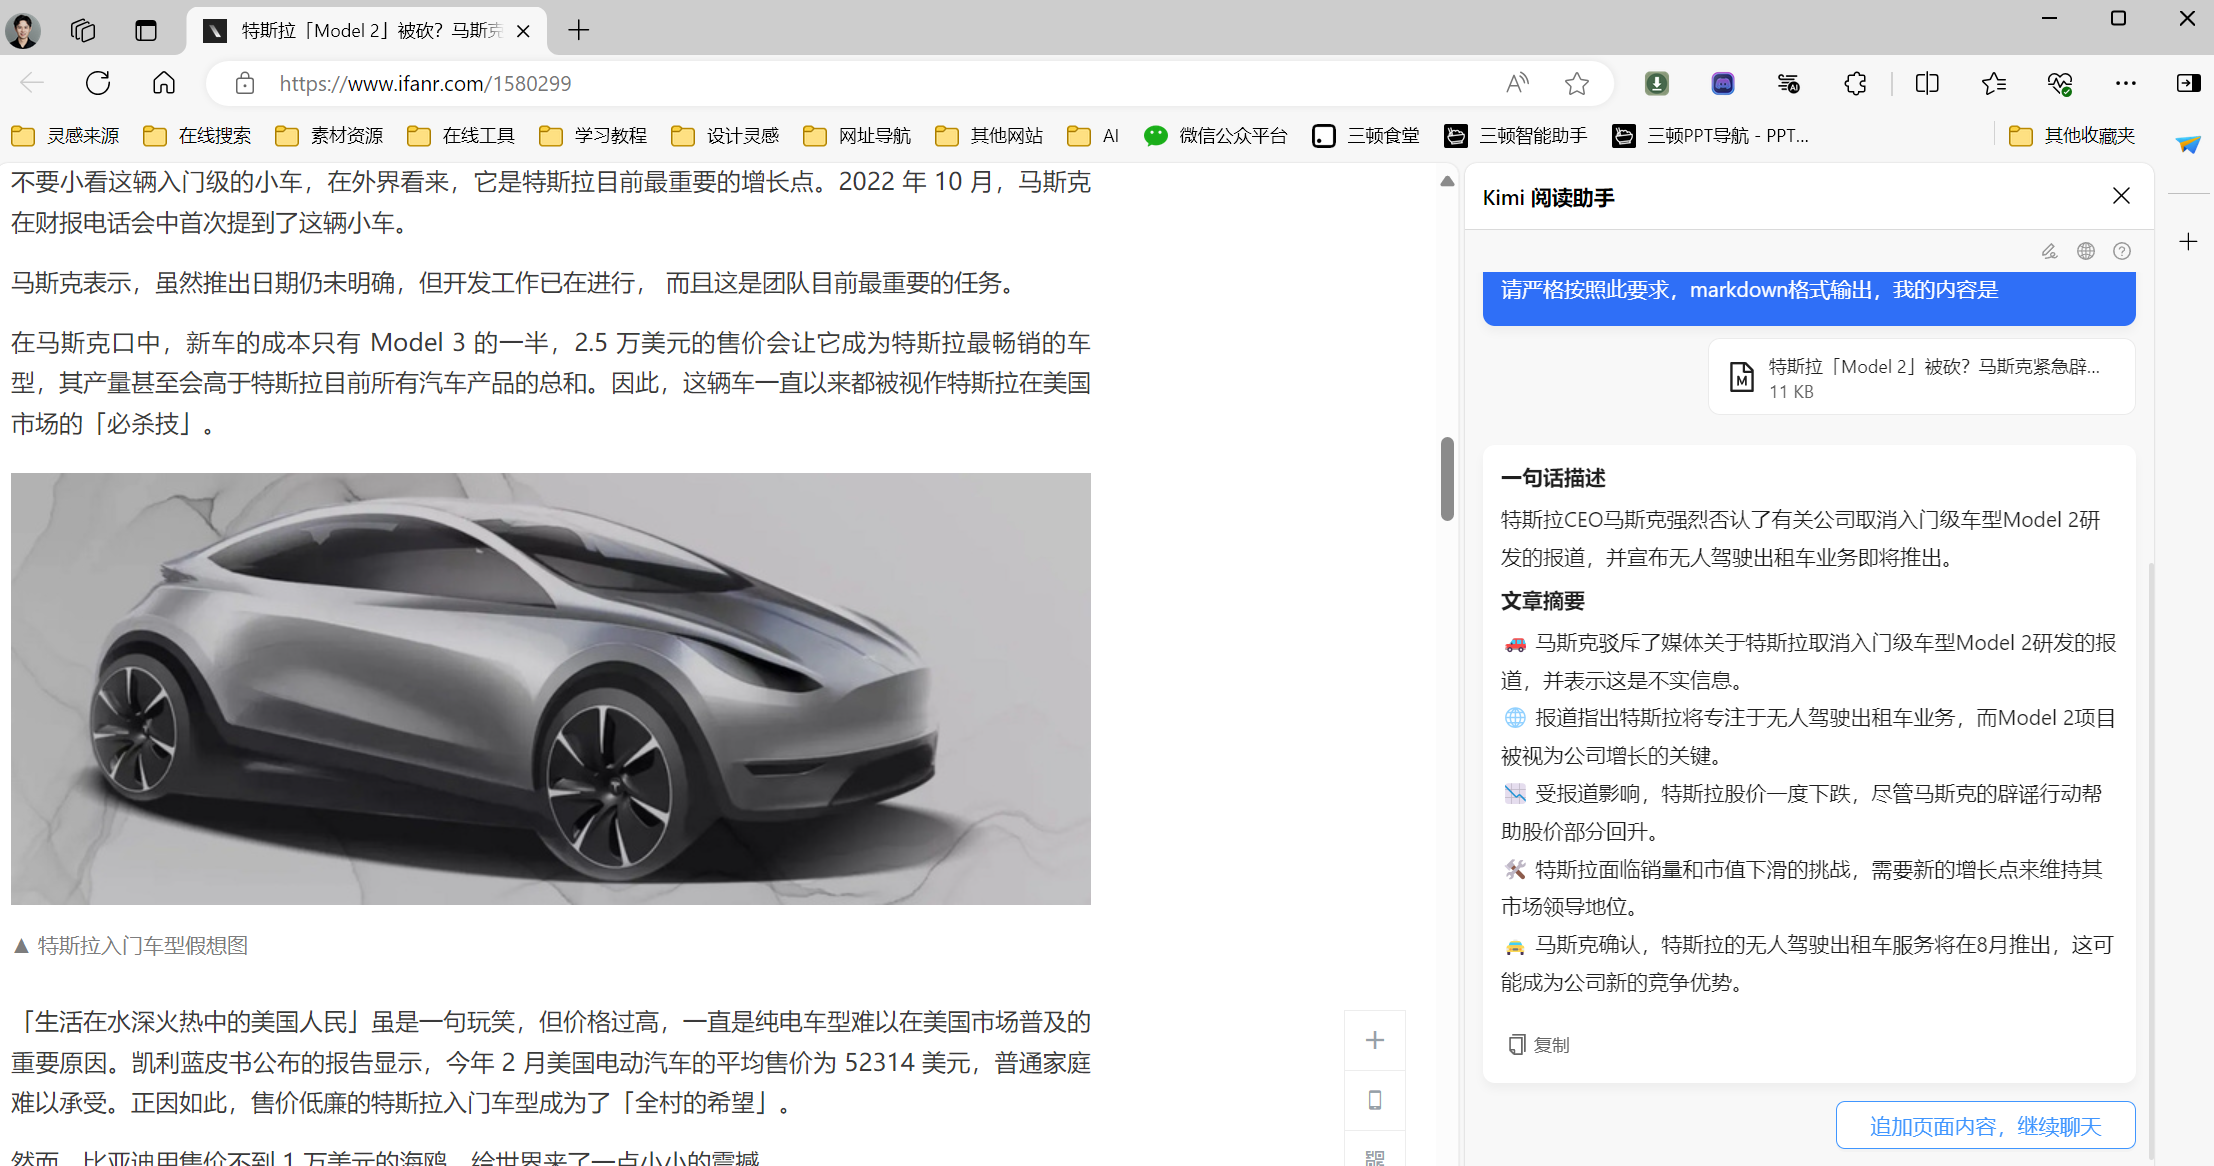This screenshot has height=1166, width=2214.
Task: Click the floating mobile phone icon
Action: tap(1375, 1100)
